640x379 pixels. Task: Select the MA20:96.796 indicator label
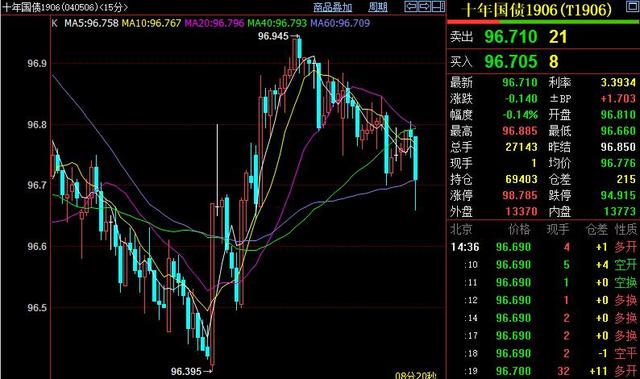214,23
